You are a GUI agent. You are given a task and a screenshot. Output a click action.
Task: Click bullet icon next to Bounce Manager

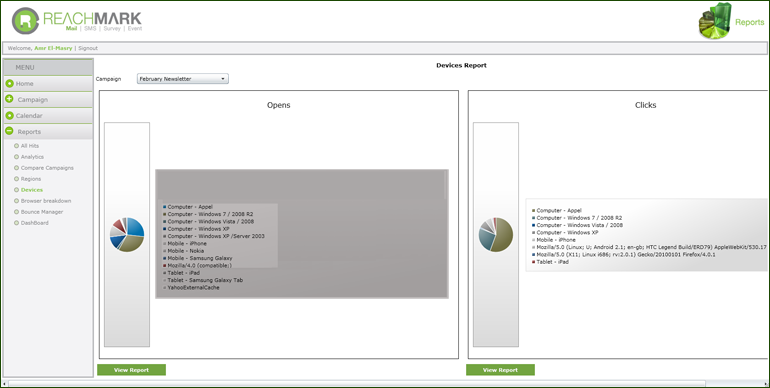coord(16,212)
